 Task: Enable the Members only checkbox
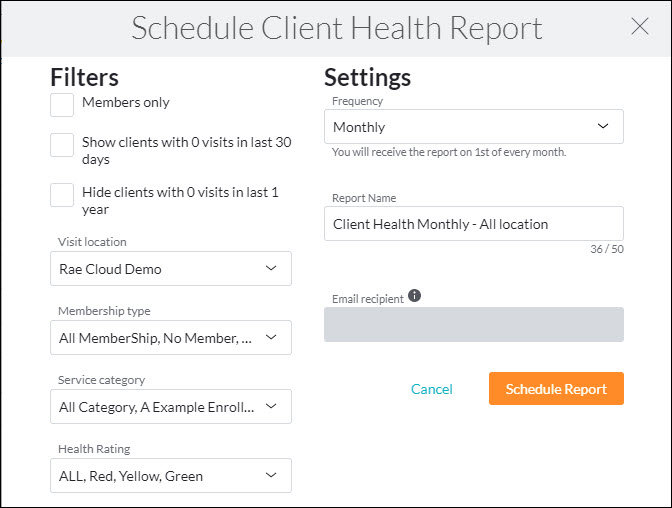click(x=62, y=105)
